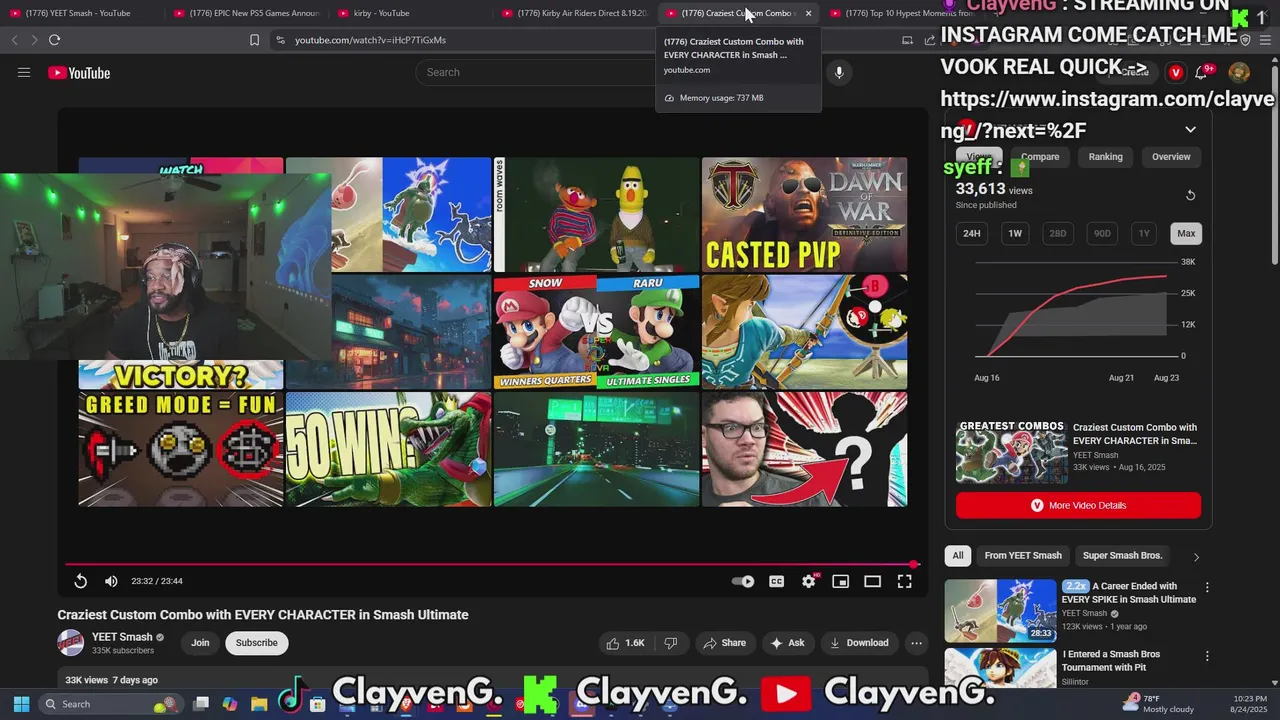This screenshot has height=720, width=1280.
Task: Bookmark this page using the address bar icon
Action: pyautogui.click(x=254, y=40)
